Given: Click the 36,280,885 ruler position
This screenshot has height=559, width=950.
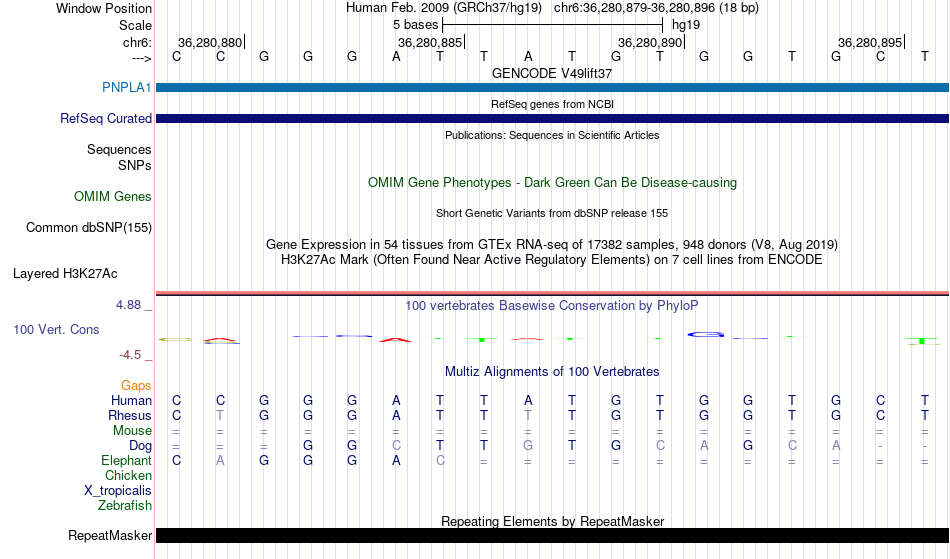Looking at the screenshot, I should [x=430, y=42].
